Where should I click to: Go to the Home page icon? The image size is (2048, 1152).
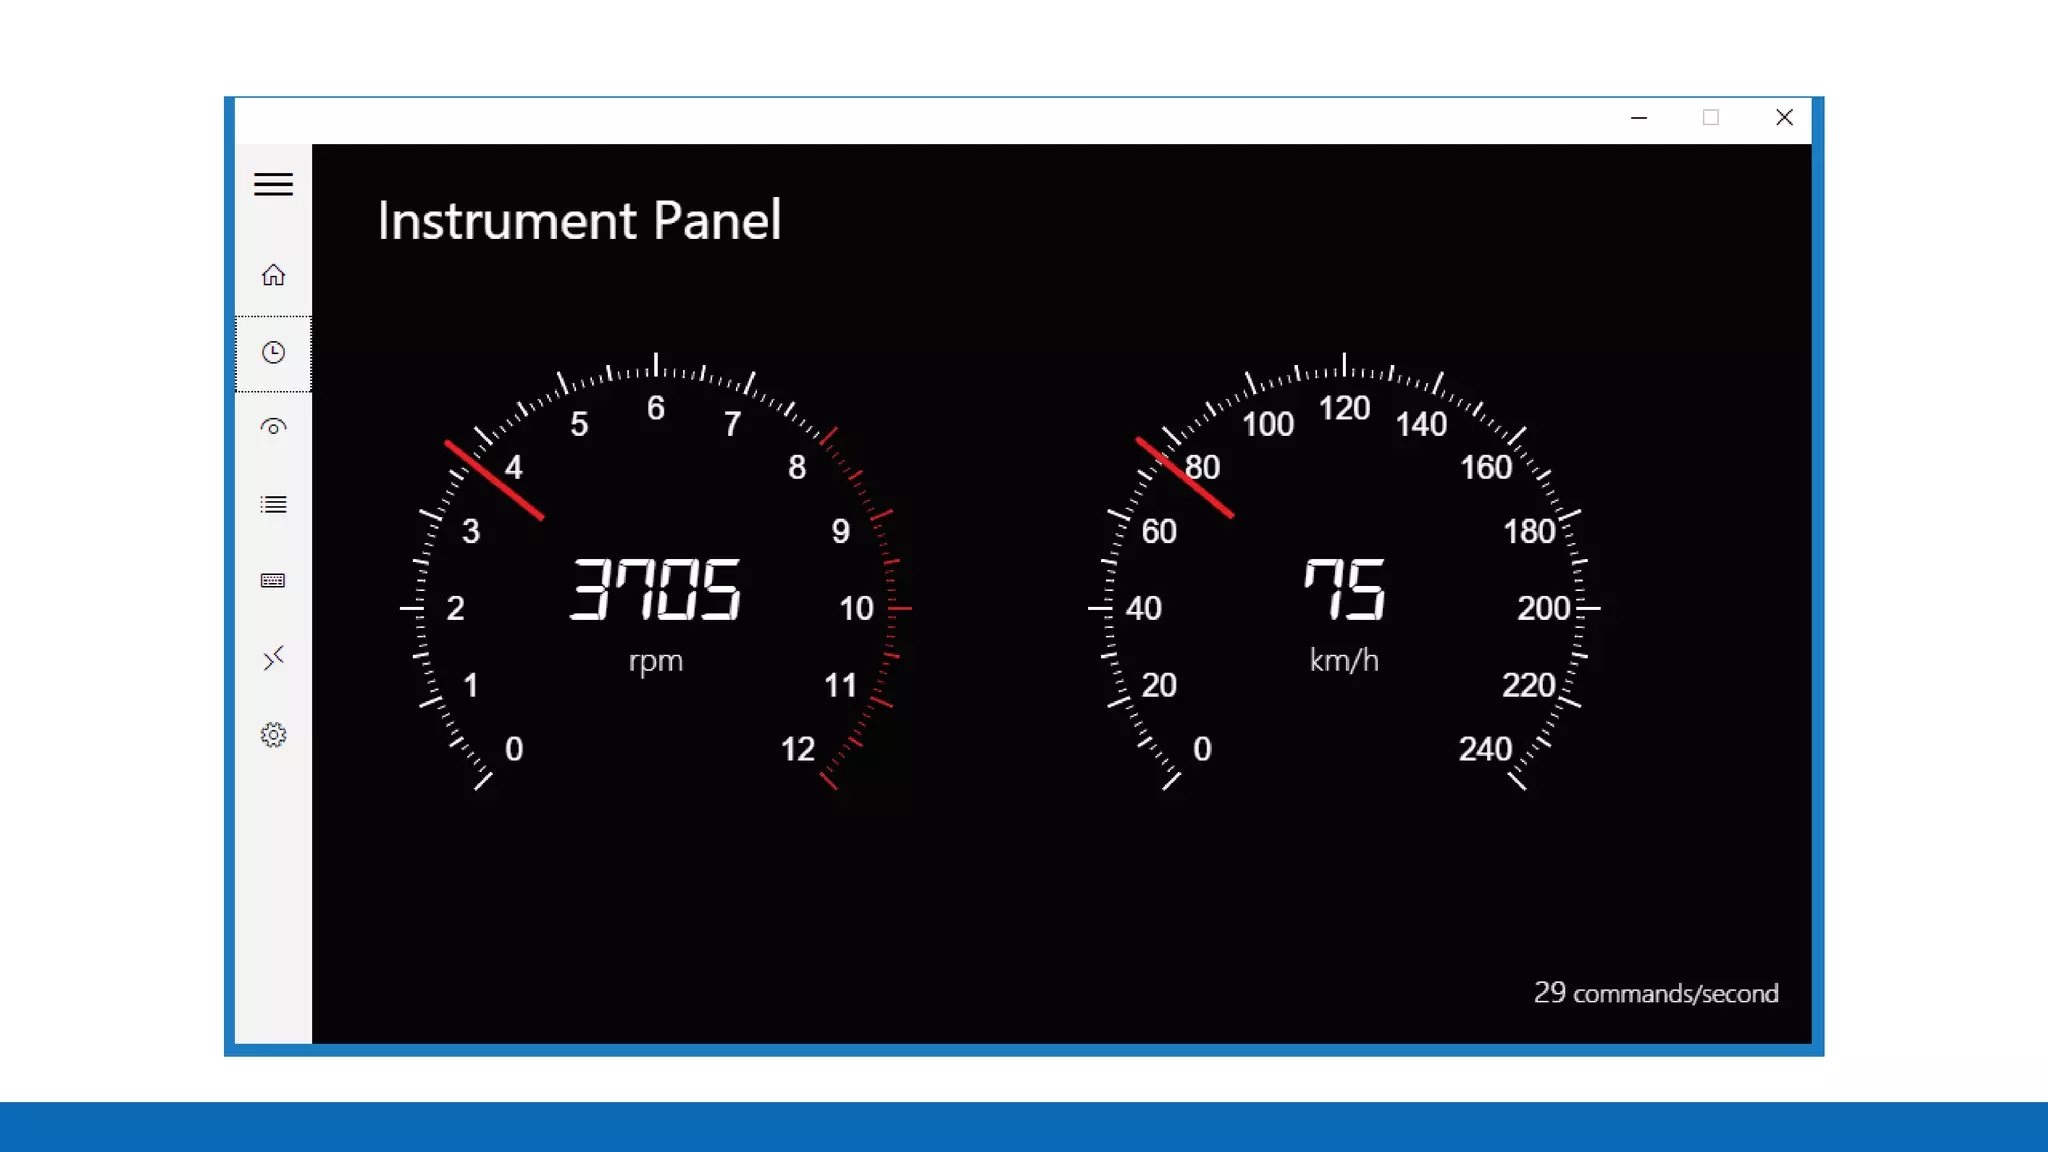click(273, 275)
